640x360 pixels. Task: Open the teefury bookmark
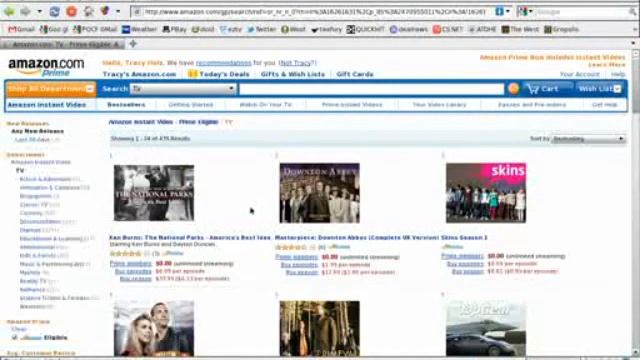(x=327, y=29)
